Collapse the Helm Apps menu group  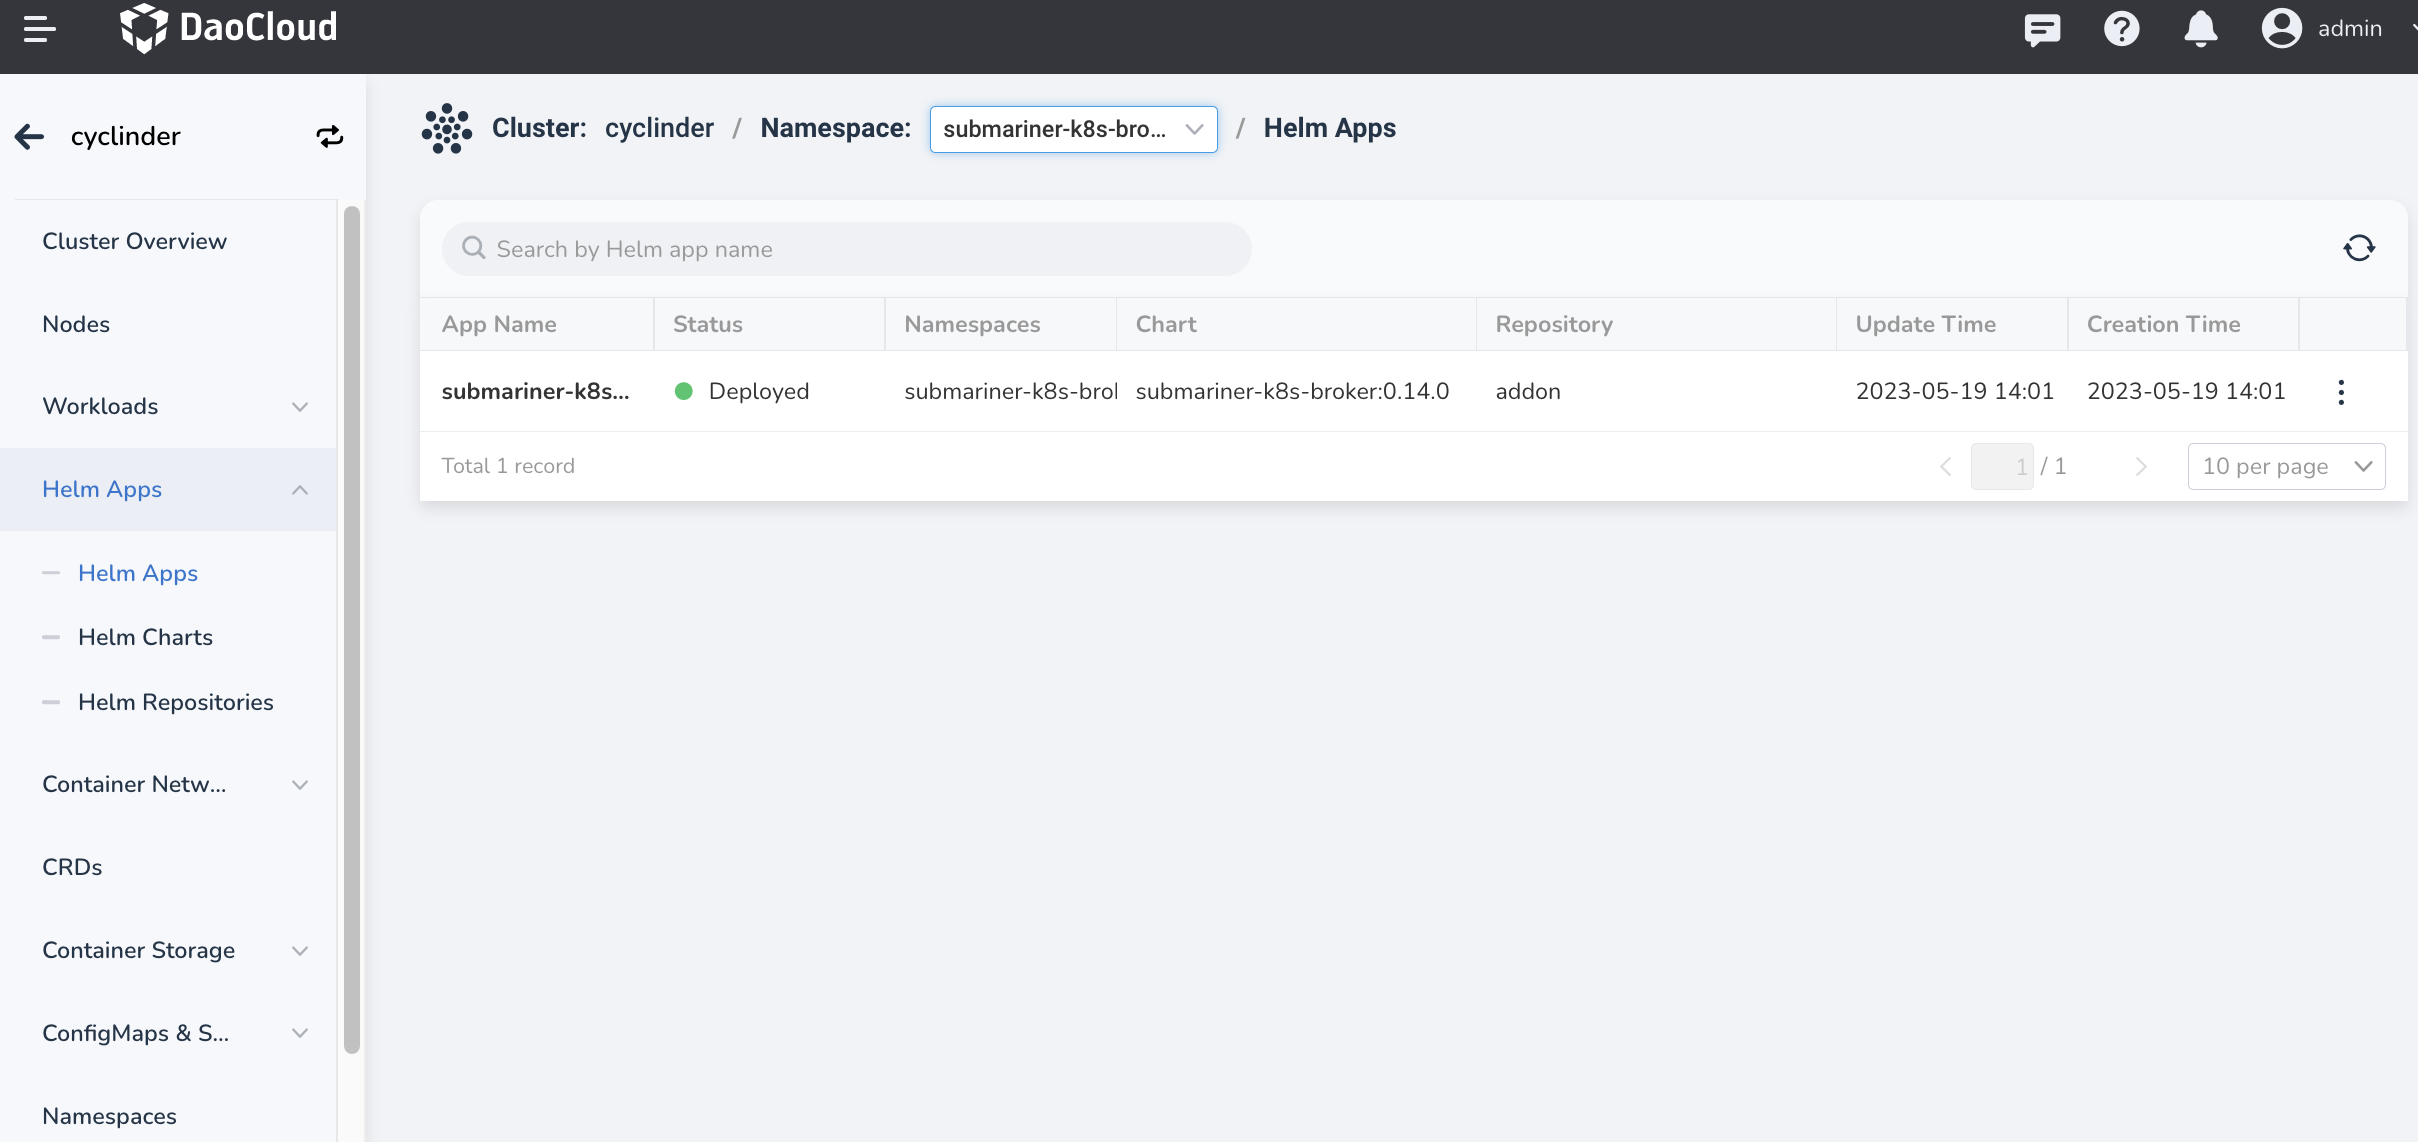(x=169, y=489)
